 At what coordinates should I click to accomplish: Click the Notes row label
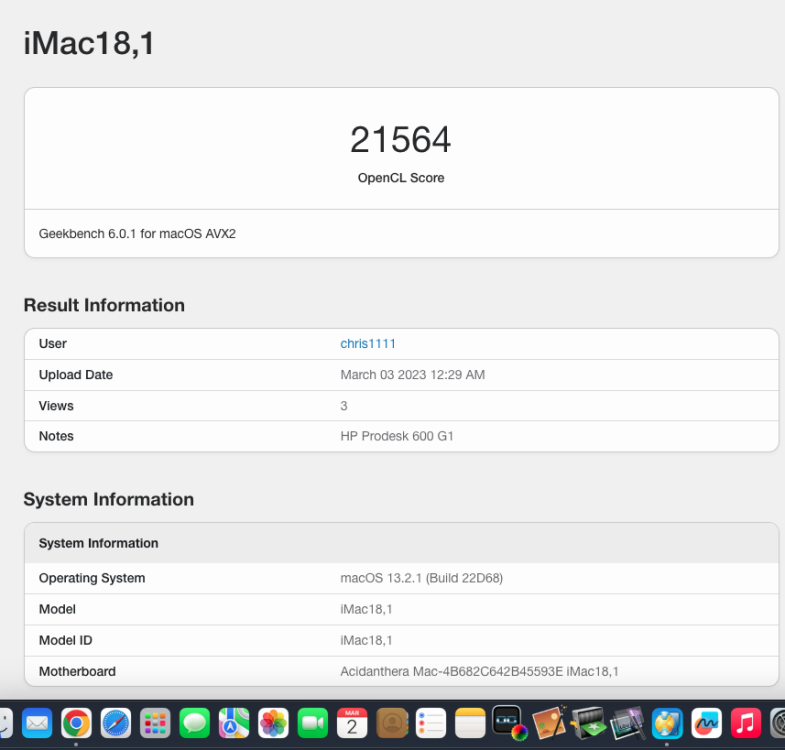(x=56, y=436)
